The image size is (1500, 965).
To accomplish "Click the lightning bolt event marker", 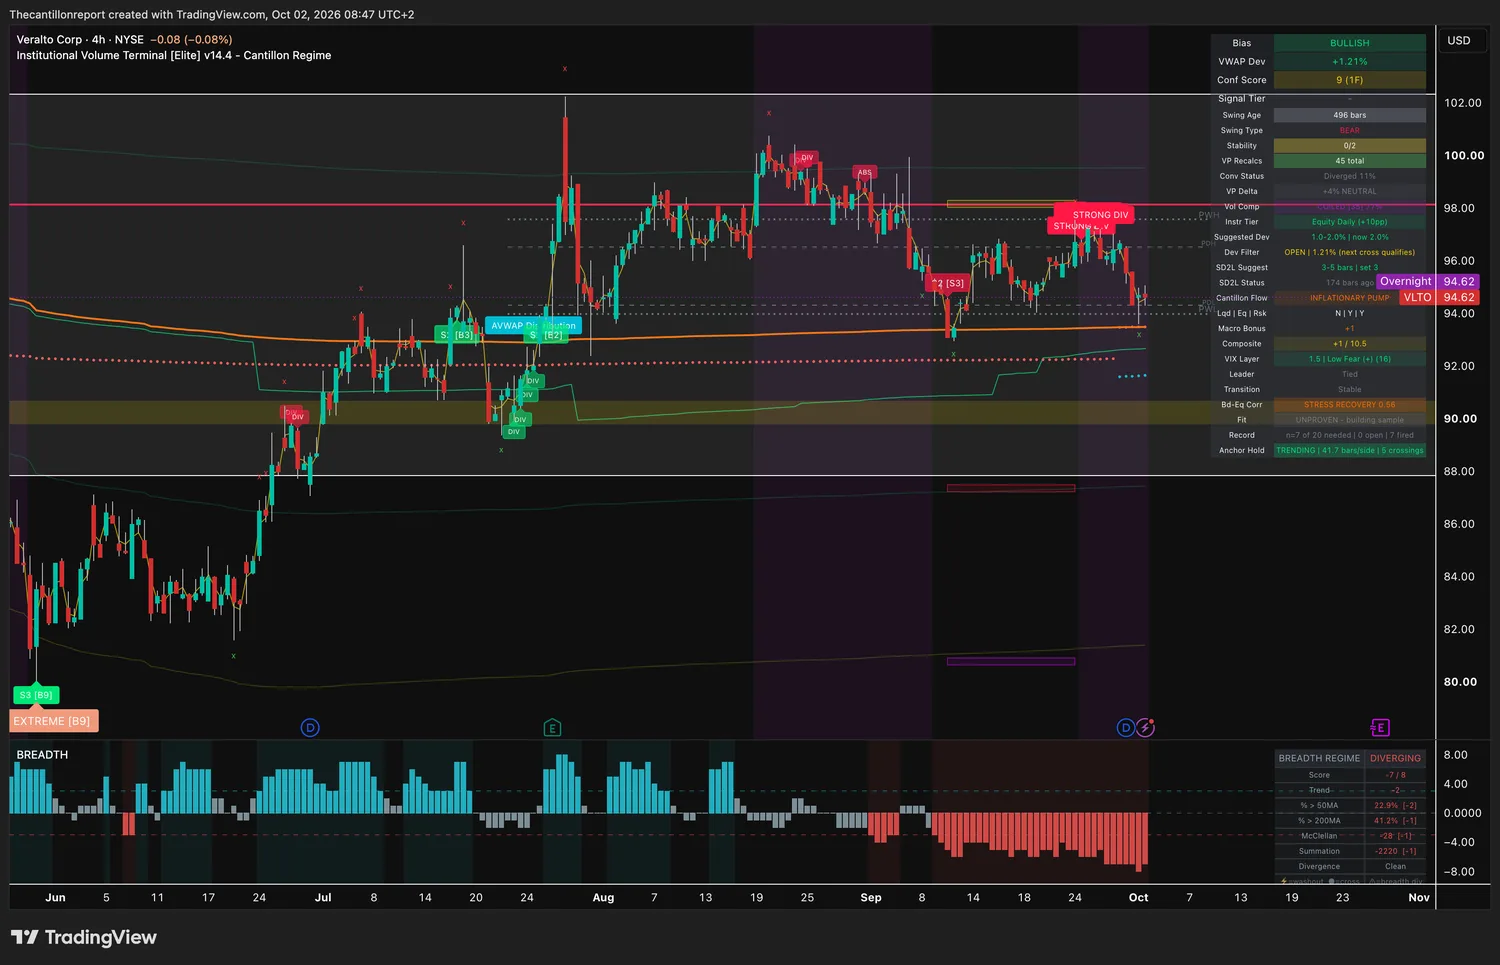I will click(1145, 728).
